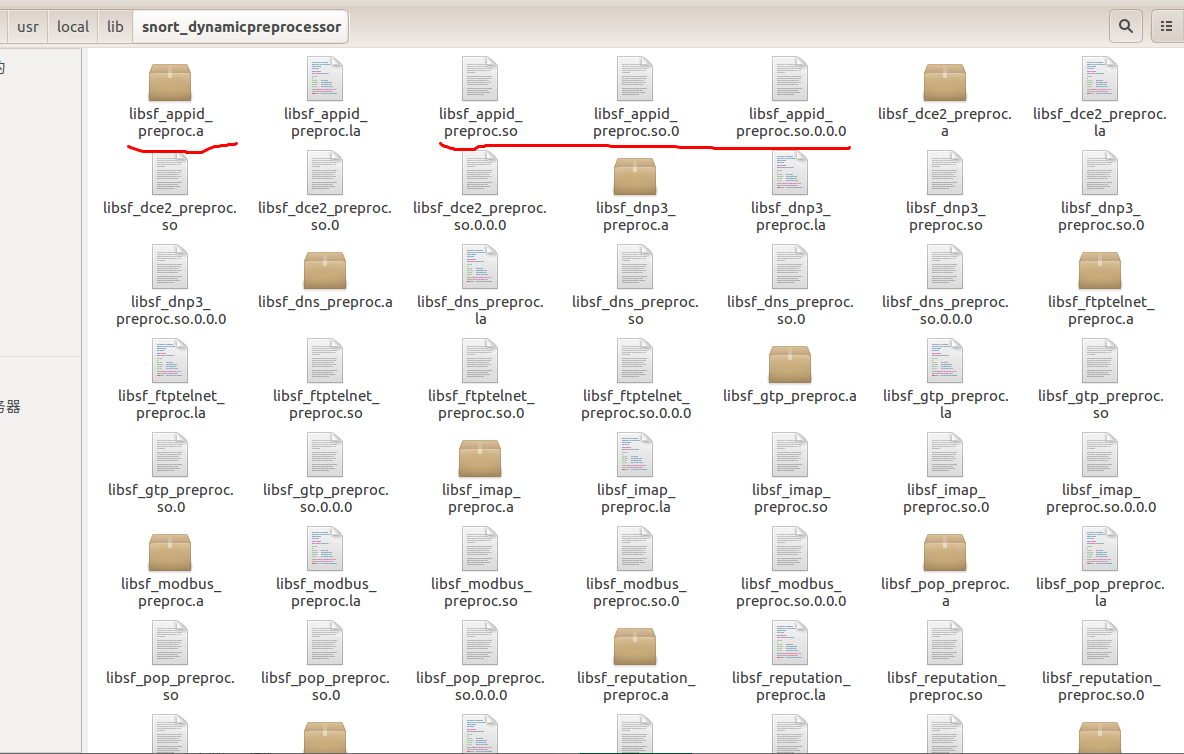Select libsf_dce2_preproc.so file icon
This screenshot has height=754, width=1184.
(x=170, y=173)
